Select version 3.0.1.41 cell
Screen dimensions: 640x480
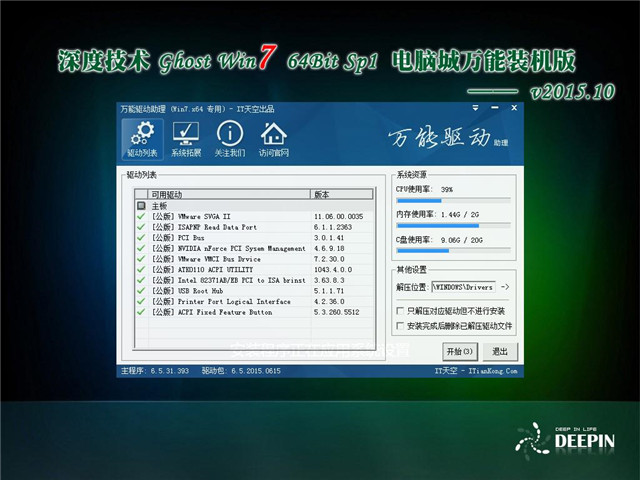click(x=329, y=238)
